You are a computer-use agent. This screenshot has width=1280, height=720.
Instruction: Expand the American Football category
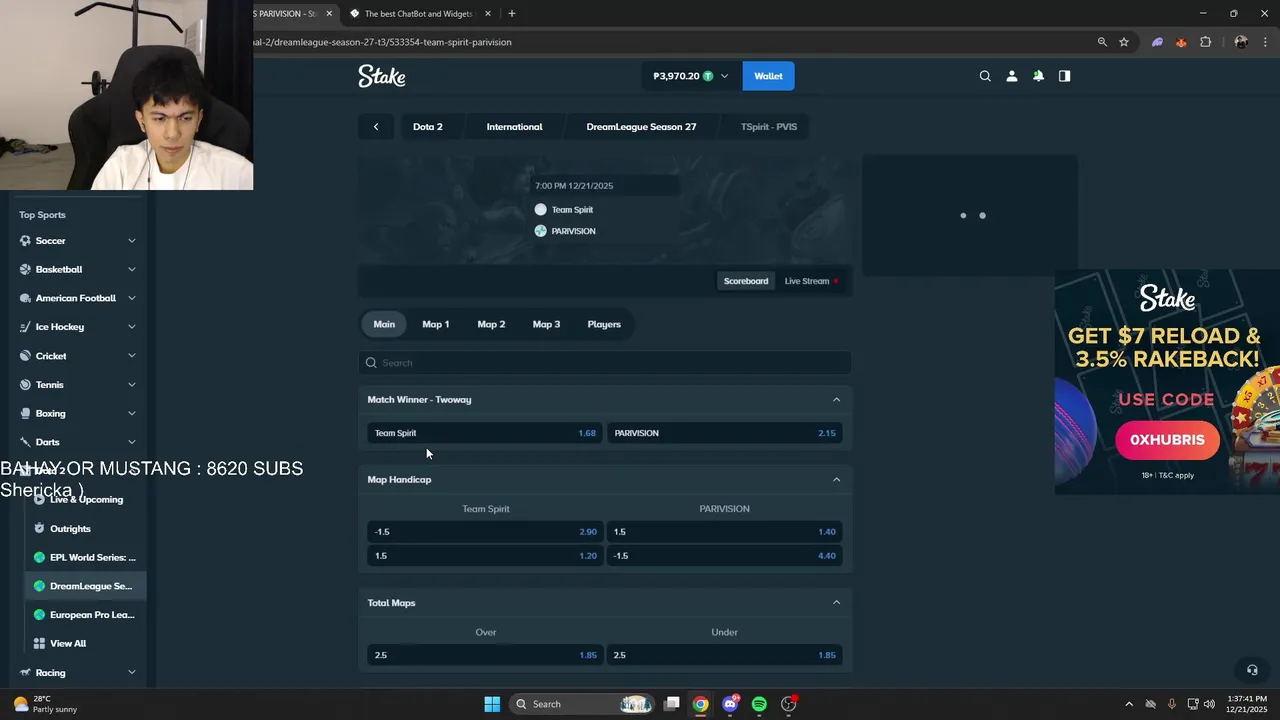coord(131,298)
